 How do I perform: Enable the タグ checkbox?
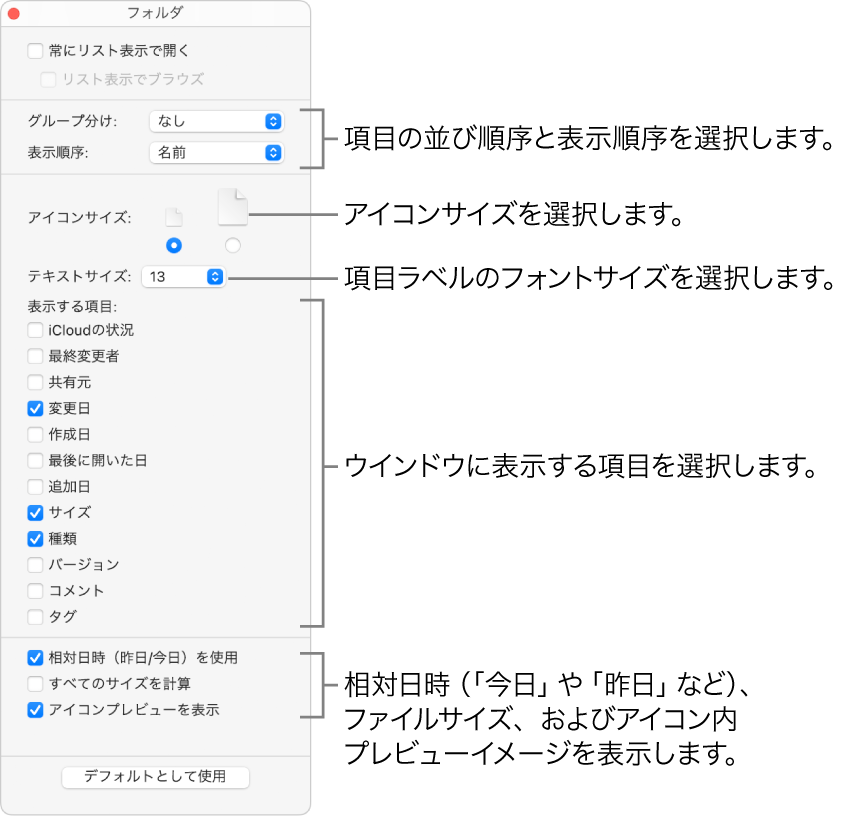tap(34, 617)
